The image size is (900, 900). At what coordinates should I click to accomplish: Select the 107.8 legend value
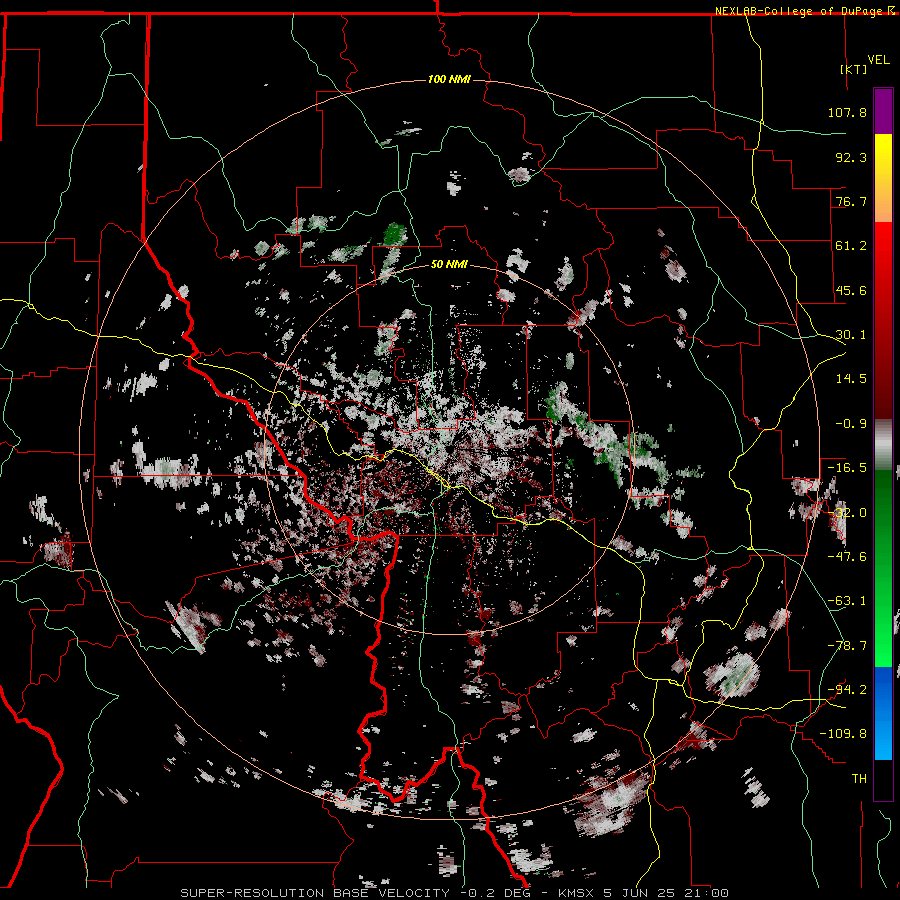[847, 112]
